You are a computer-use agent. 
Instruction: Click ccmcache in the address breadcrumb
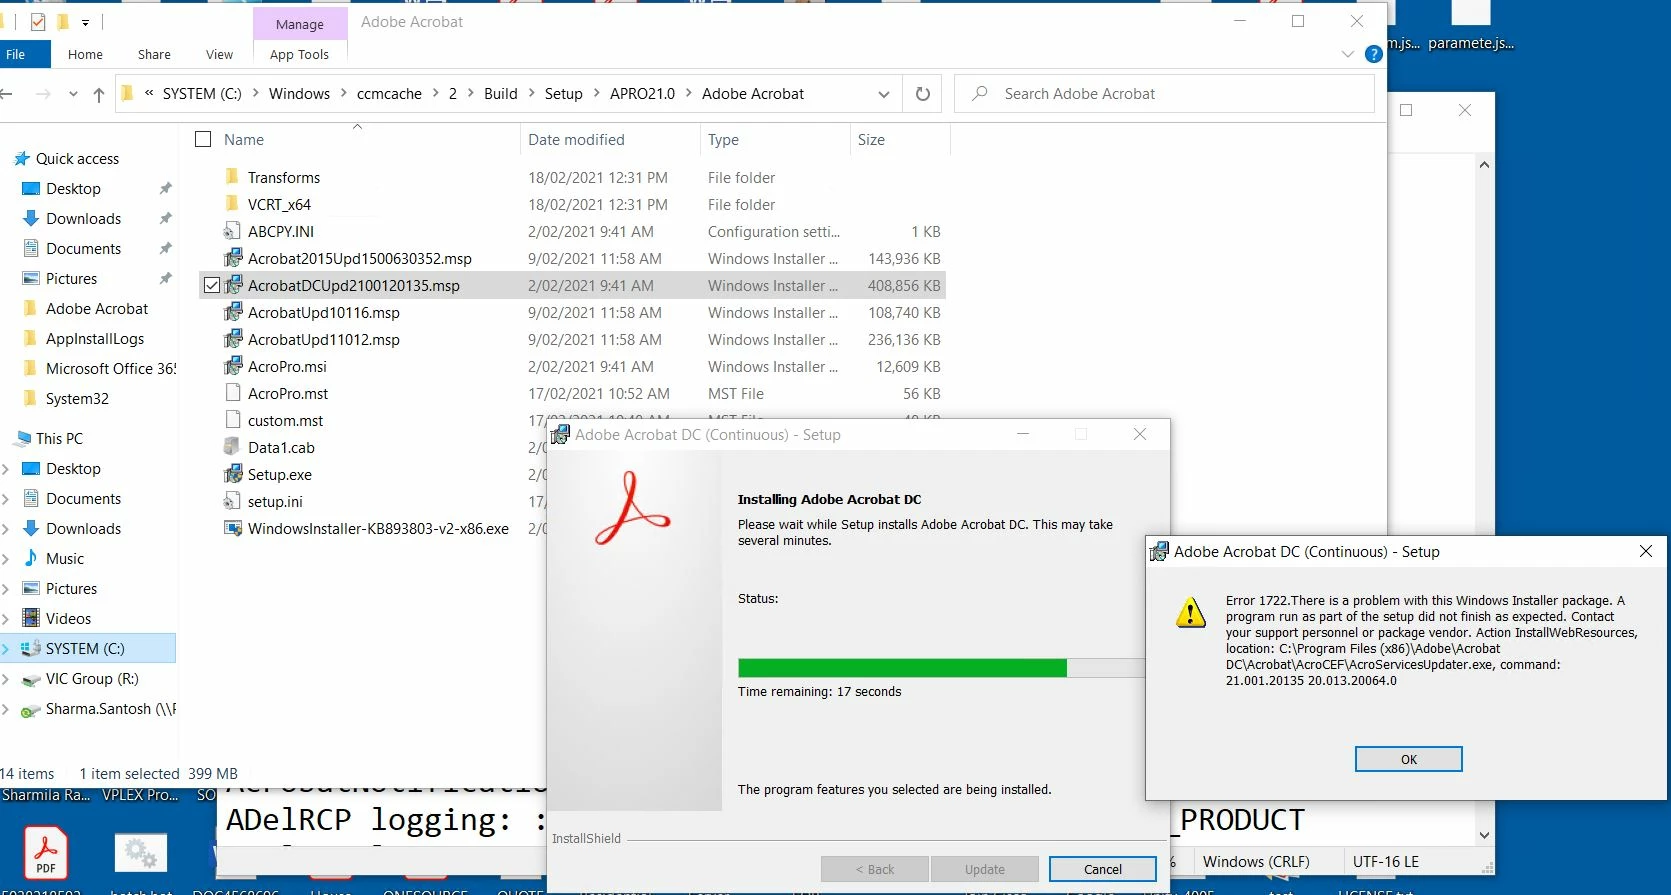coord(389,94)
